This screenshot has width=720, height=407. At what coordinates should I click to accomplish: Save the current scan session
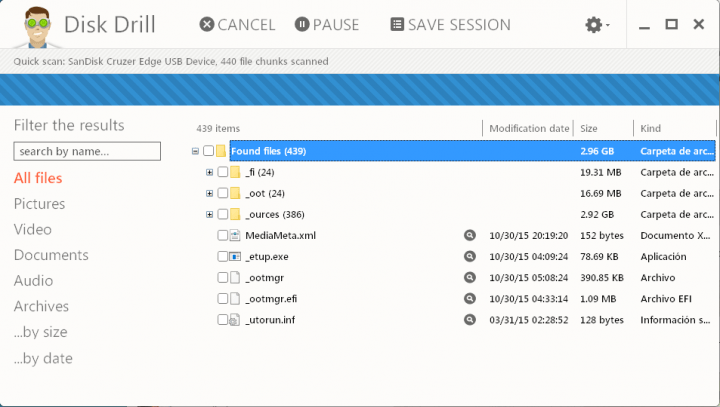[x=450, y=24]
